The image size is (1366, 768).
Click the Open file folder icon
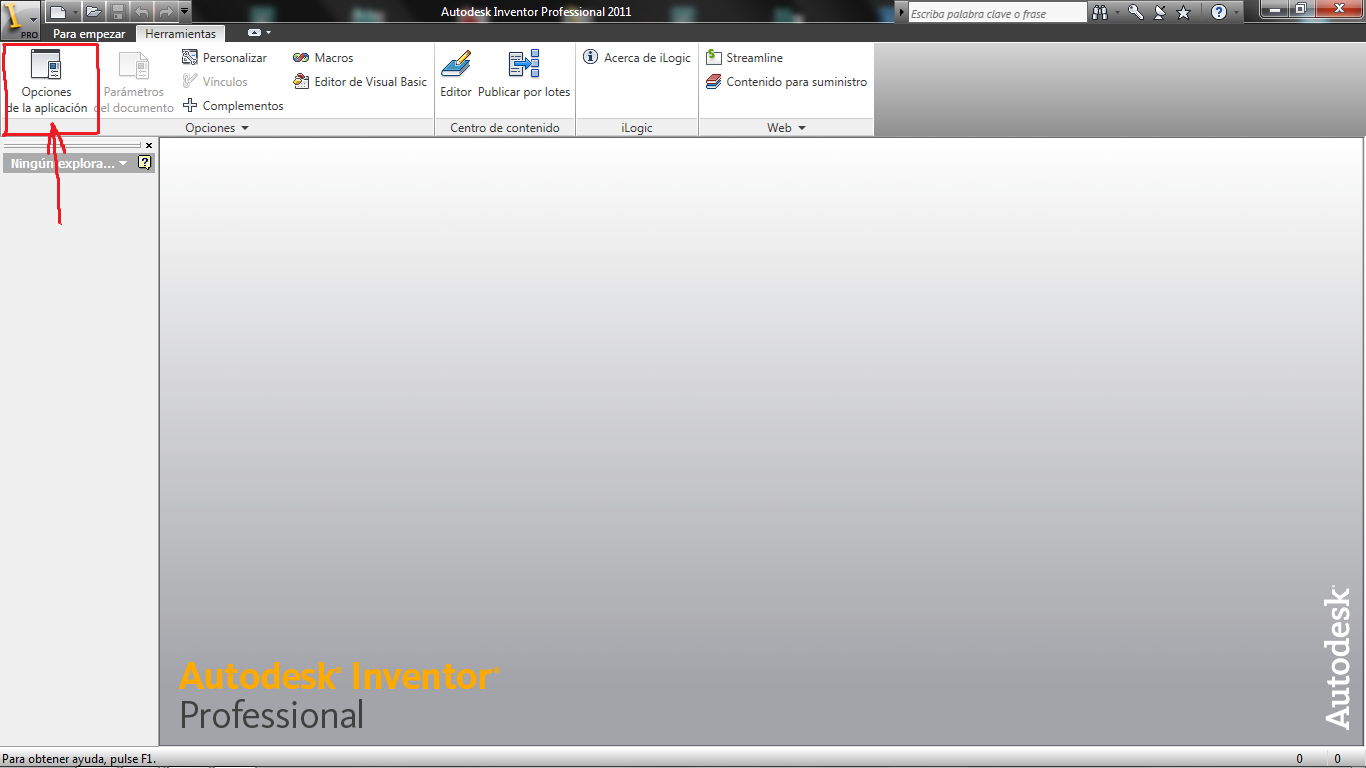pyautogui.click(x=93, y=12)
